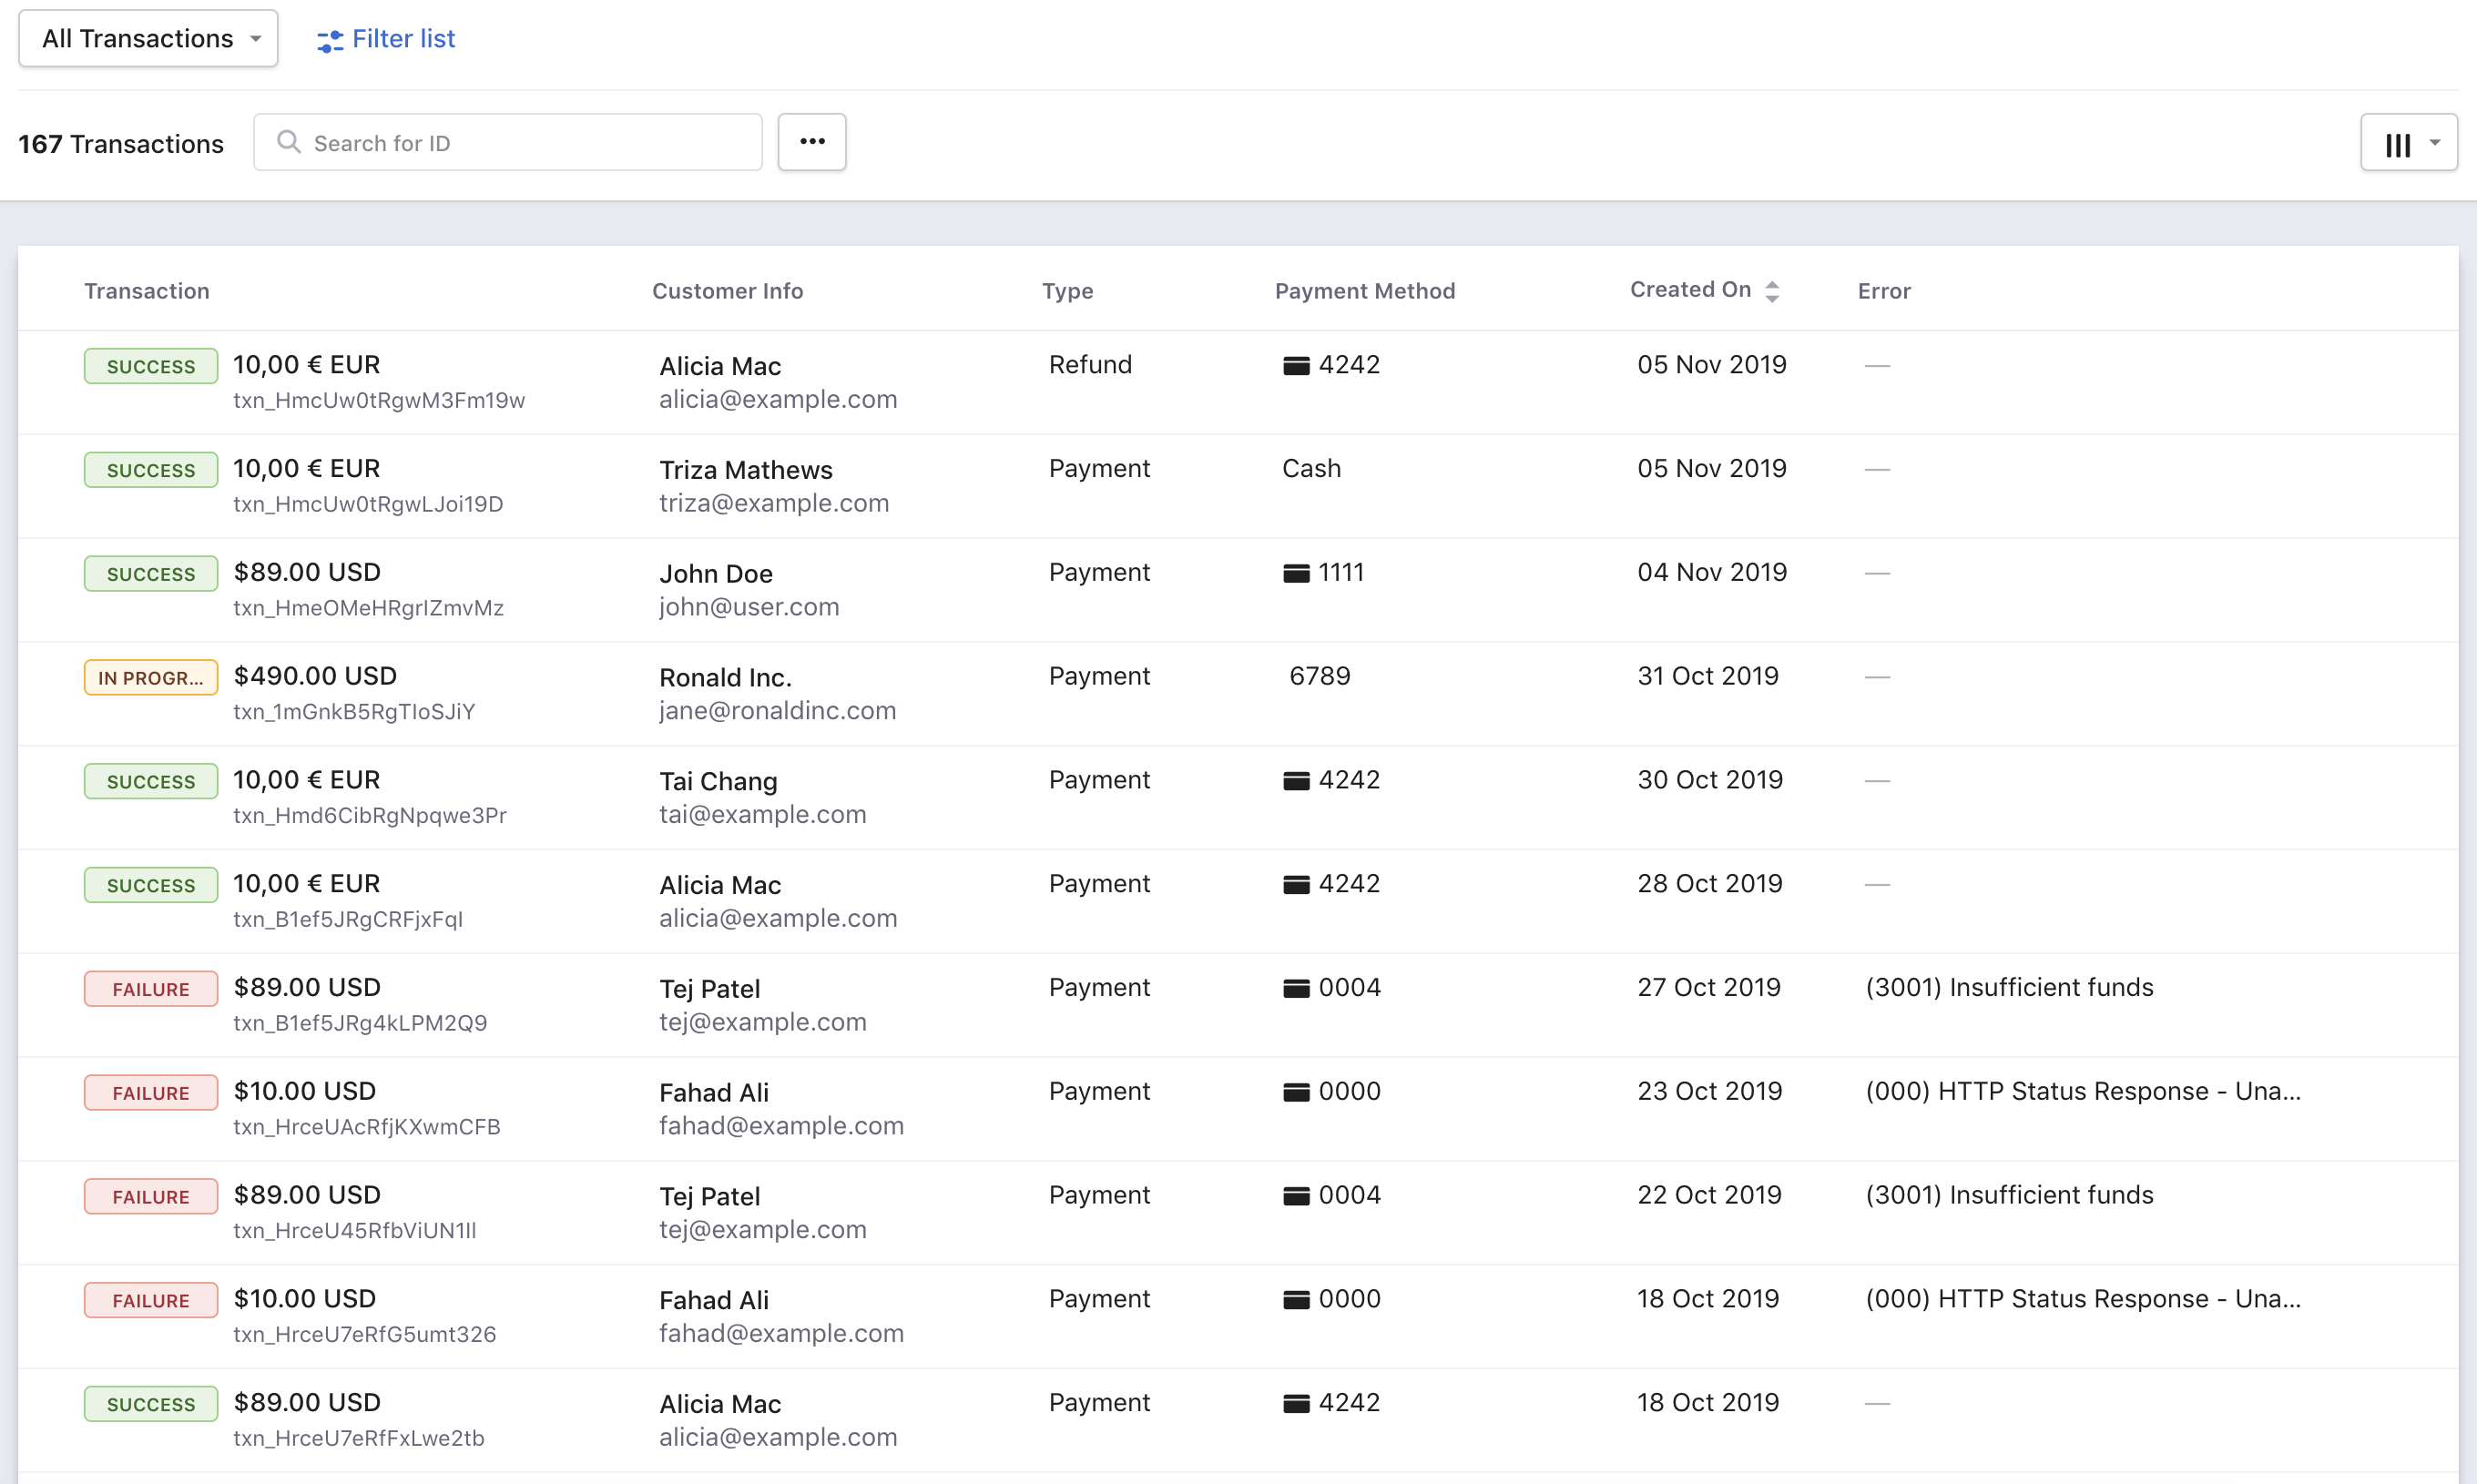The width and height of the screenshot is (2477, 1484).
Task: Click the IN PROGRESS badge for Ronald Inc.
Action: [150, 677]
